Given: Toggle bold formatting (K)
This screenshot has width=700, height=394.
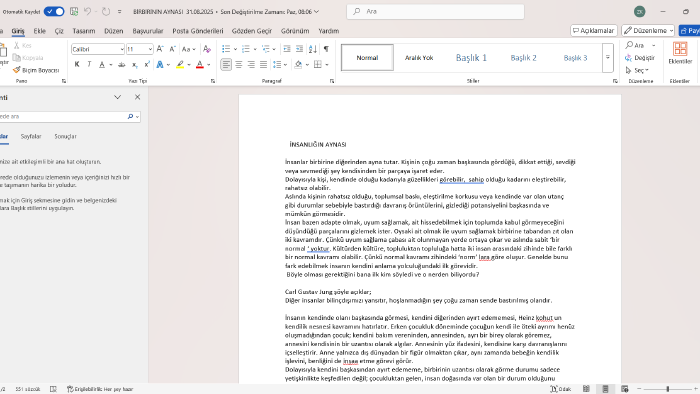Looking at the screenshot, I should coord(77,65).
